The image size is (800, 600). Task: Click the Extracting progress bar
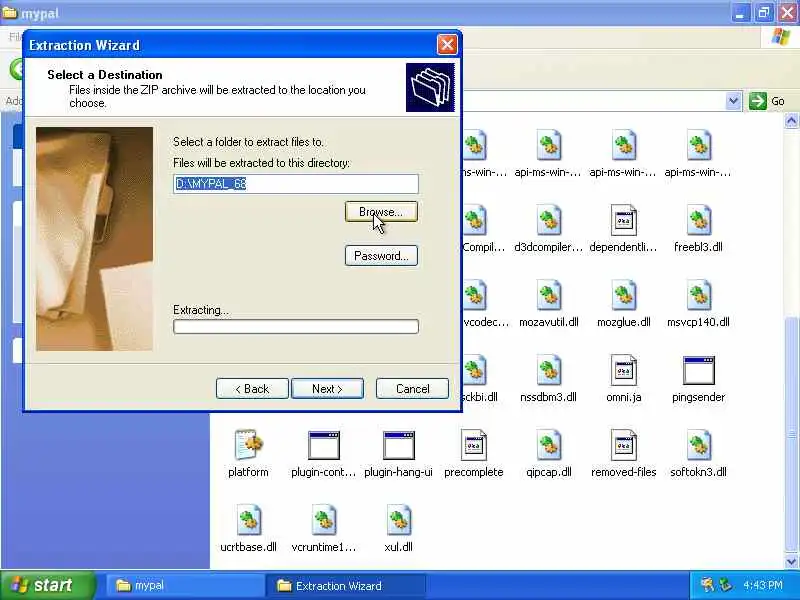click(296, 327)
